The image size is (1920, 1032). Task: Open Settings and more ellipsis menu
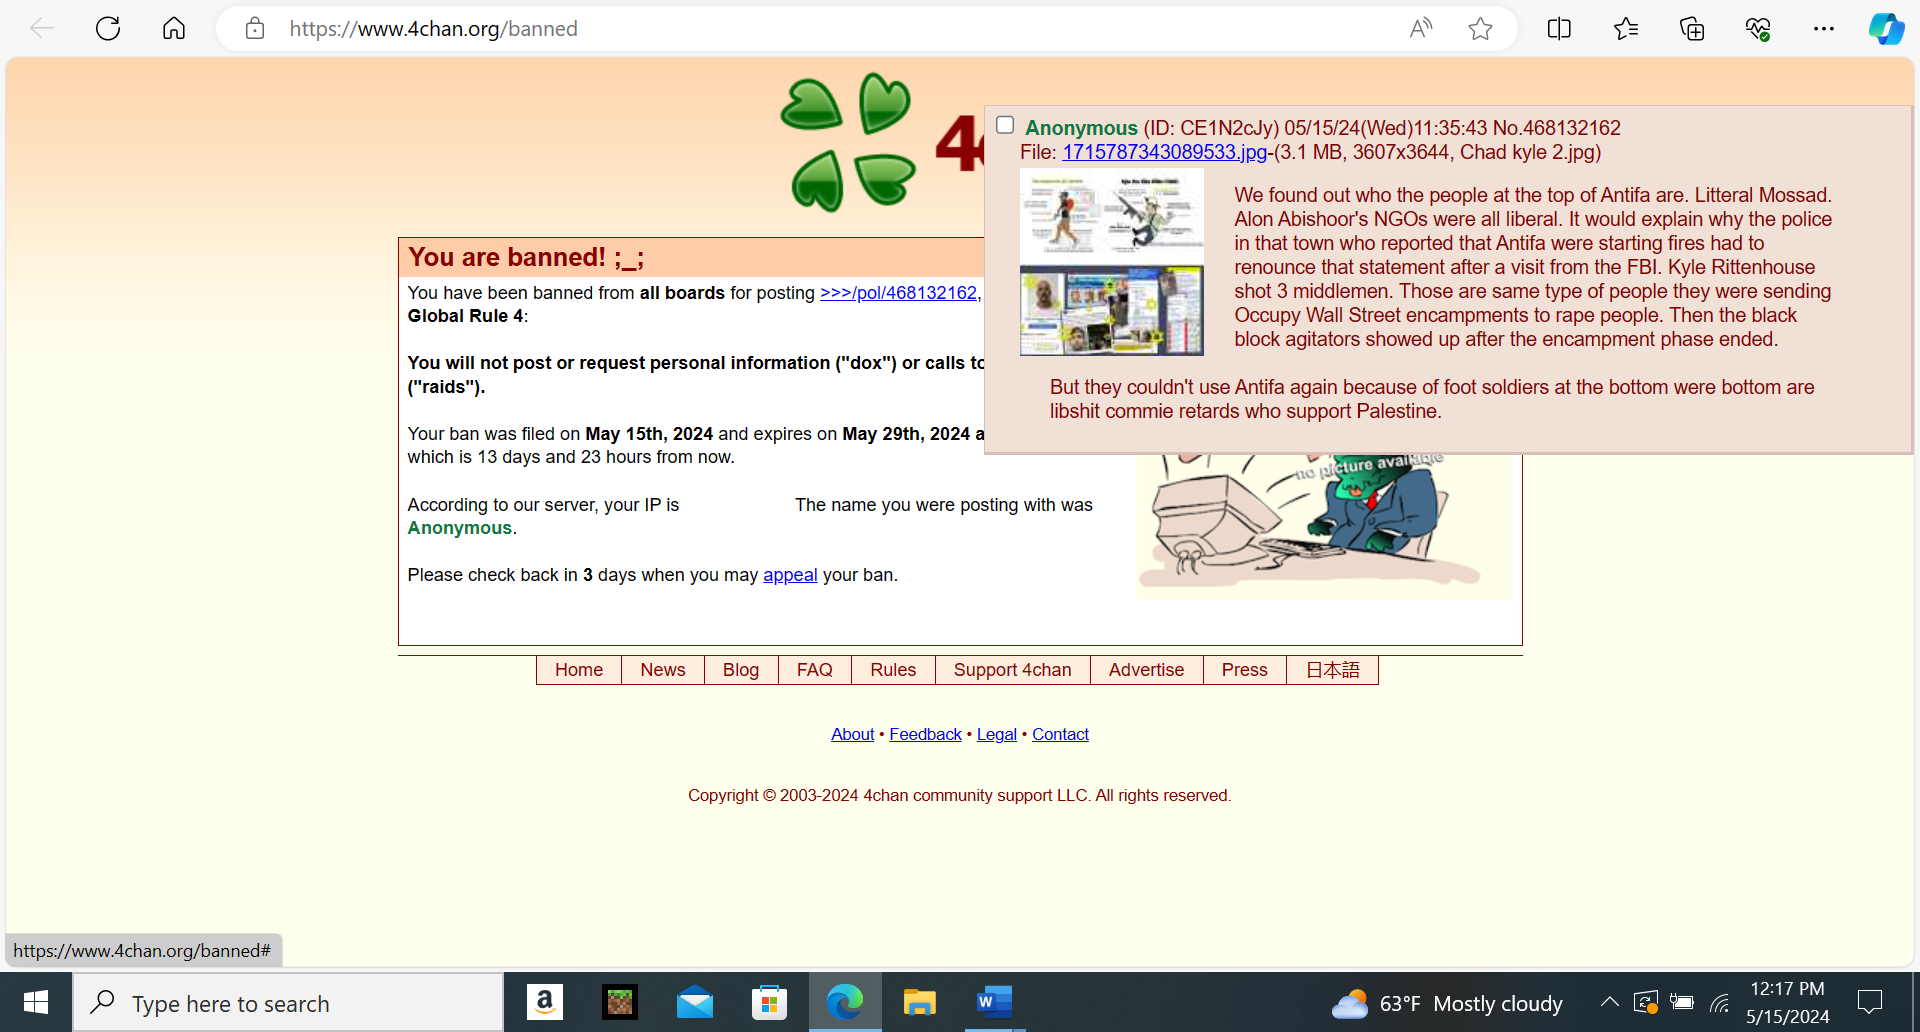[1824, 28]
